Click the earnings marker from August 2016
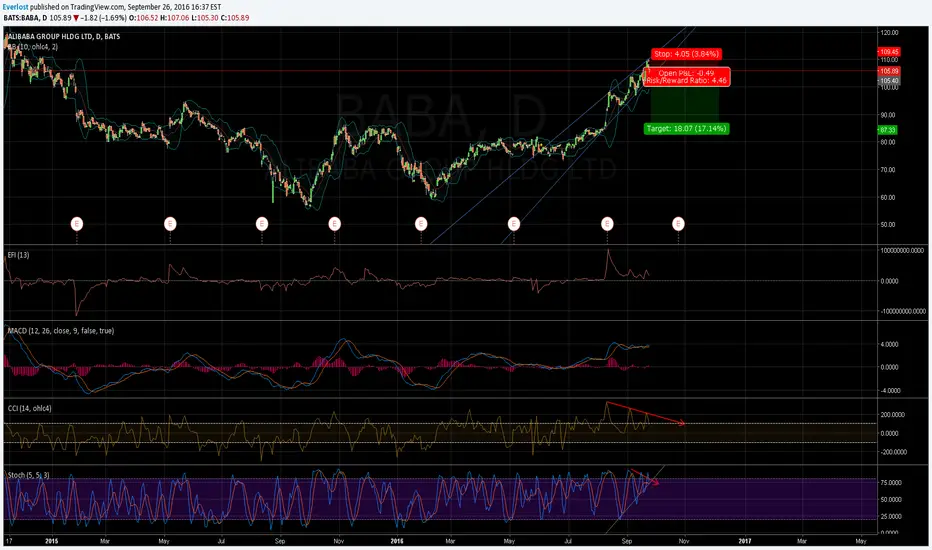Screen dimensions: 932x550 607,224
